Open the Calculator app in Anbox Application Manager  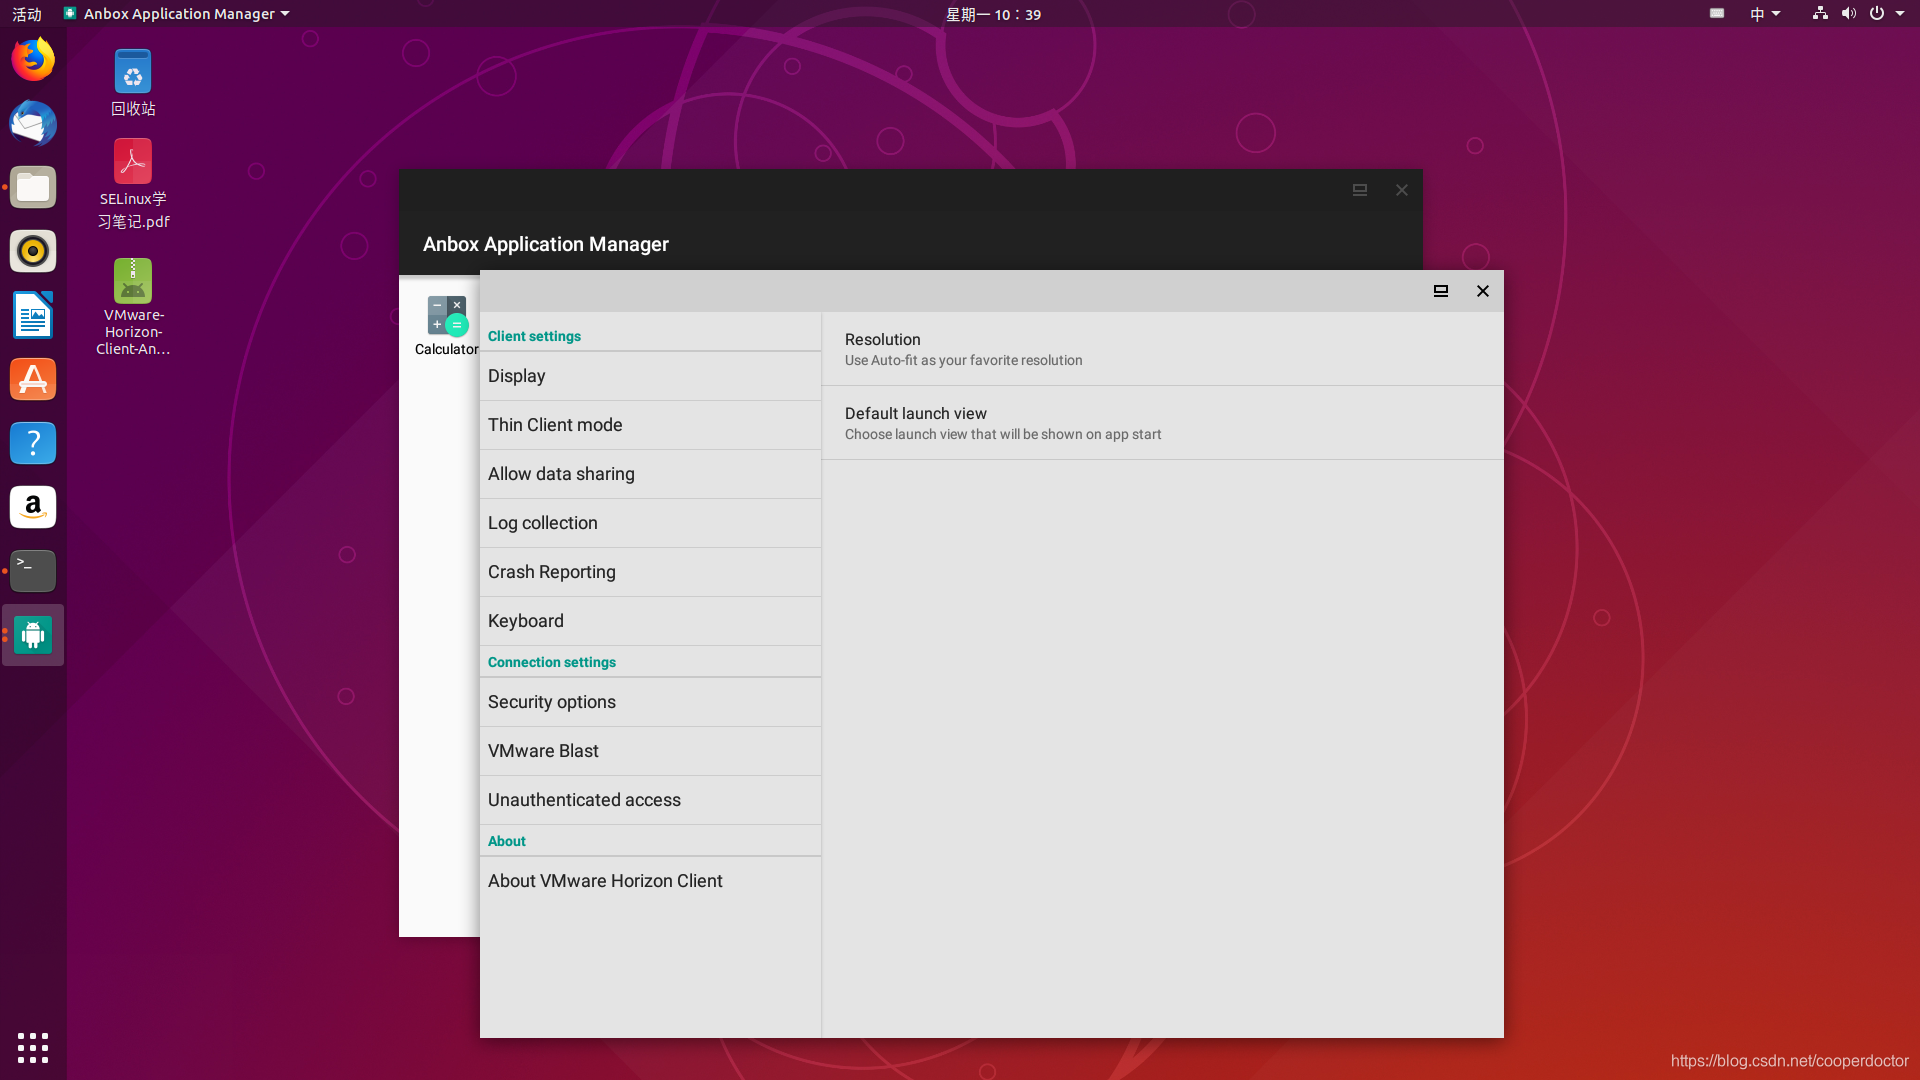coord(446,326)
